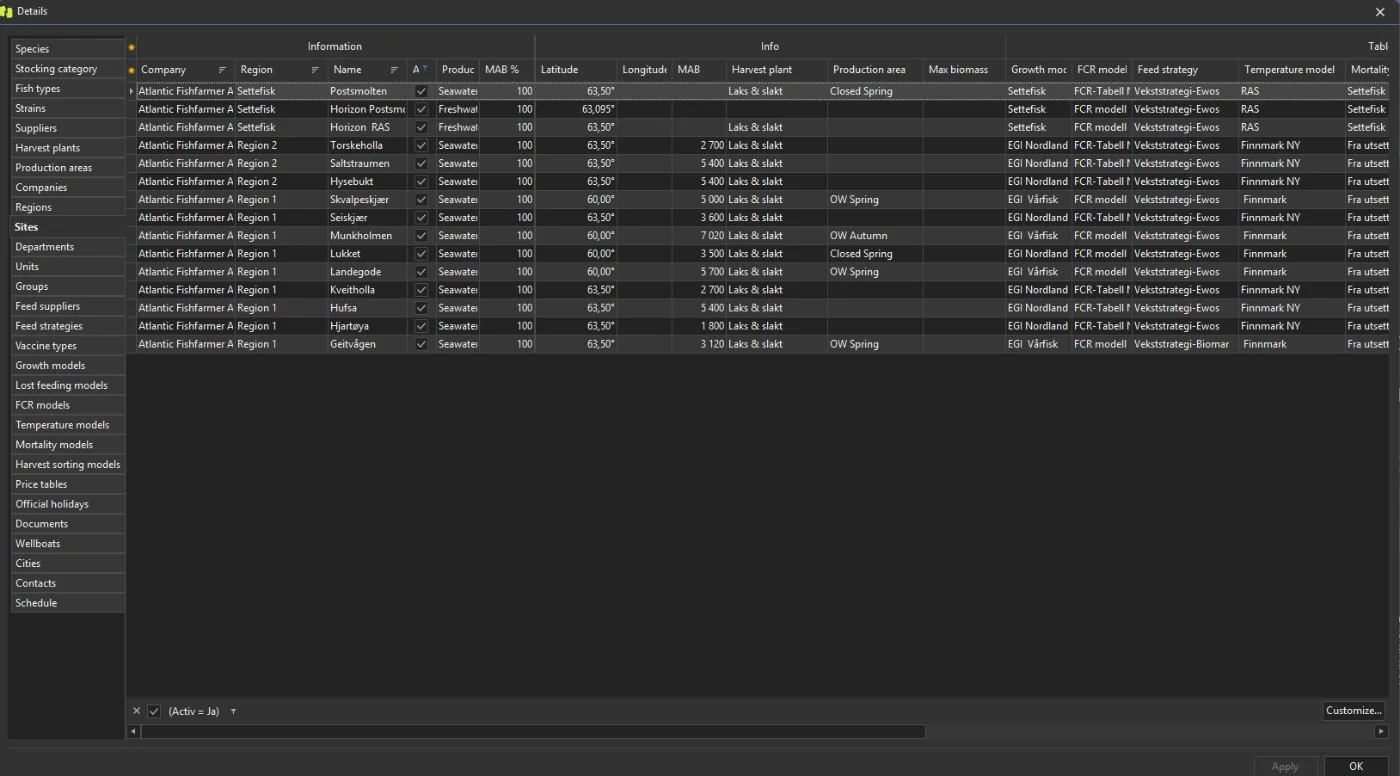The height and width of the screenshot is (776, 1400).
Task: Click the horizontal scrollbar thumb
Action: pyautogui.click(x=533, y=732)
